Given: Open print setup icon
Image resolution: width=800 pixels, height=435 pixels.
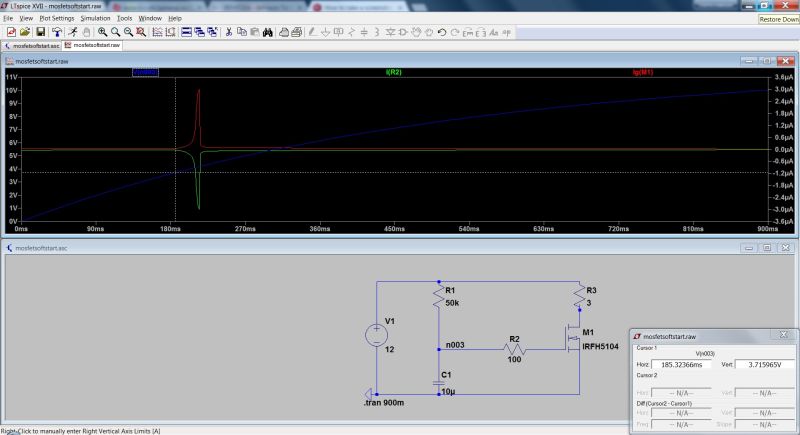Looking at the screenshot, I should click(x=284, y=32).
